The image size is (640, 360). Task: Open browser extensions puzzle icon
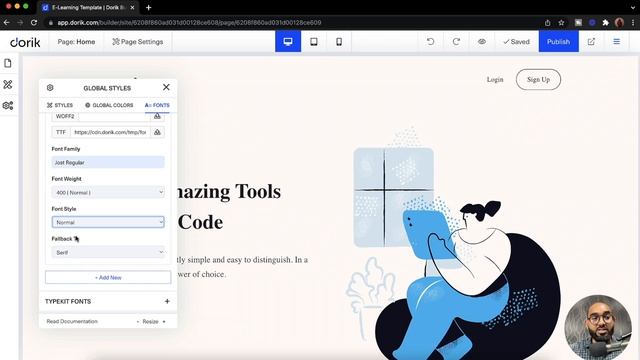coord(605,23)
